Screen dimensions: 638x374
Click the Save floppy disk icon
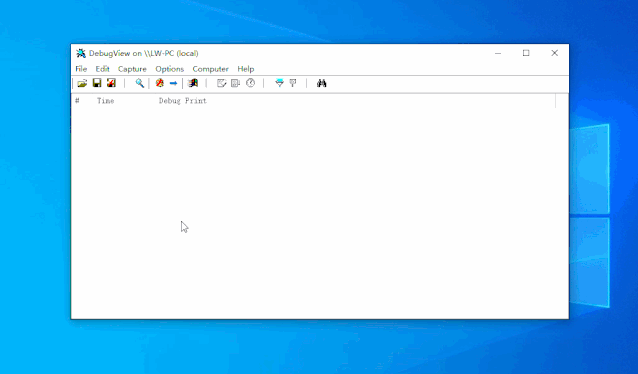[x=97, y=83]
